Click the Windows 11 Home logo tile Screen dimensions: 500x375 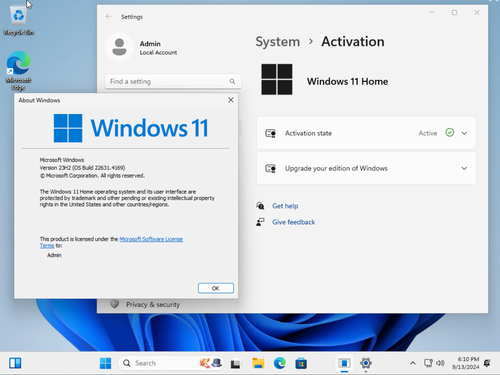[277, 79]
